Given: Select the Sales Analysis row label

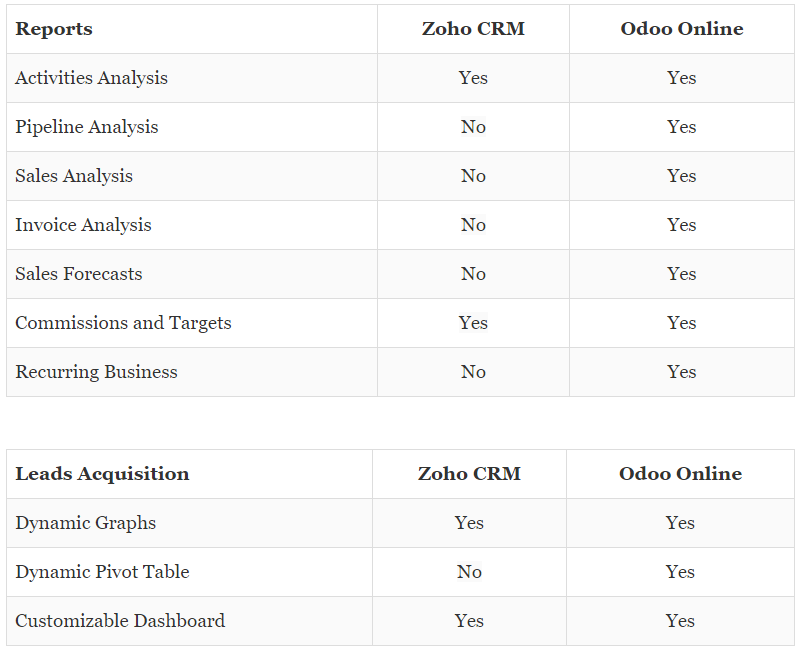Looking at the screenshot, I should click(x=74, y=176).
